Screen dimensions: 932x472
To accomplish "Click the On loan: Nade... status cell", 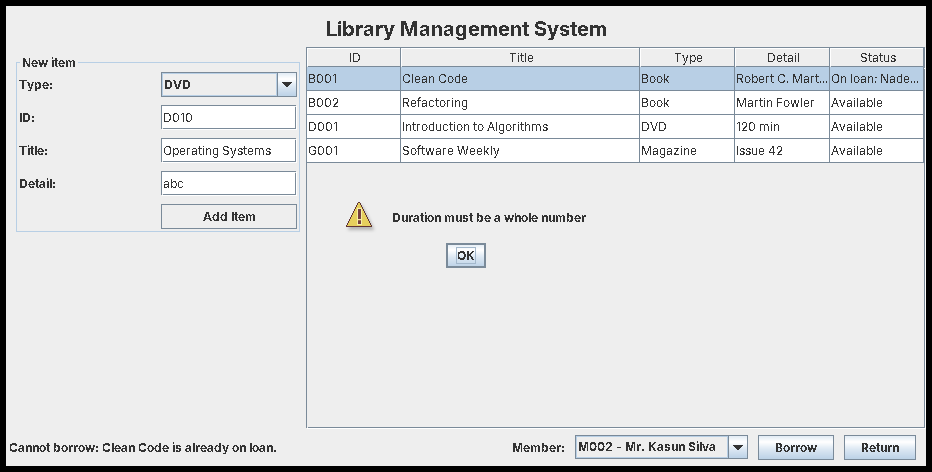I will [877, 78].
